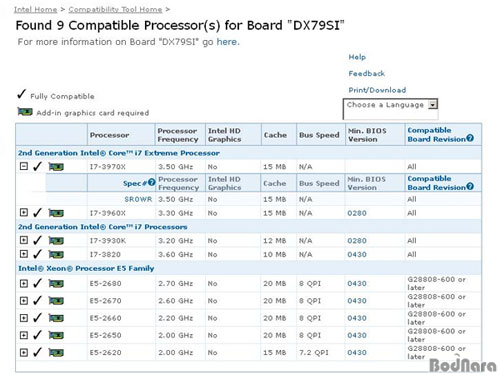
Task: Click graphics card icon in E5-2680 row
Action: pos(56,284)
